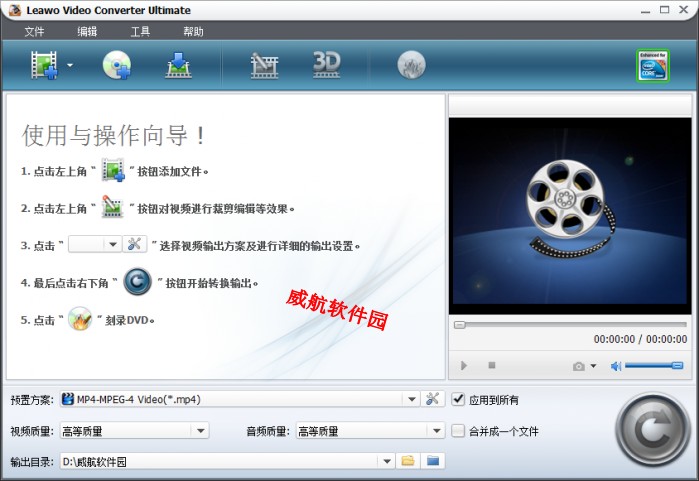Click the Leawo app icon in title bar
This screenshot has height=481, width=699.
pyautogui.click(x=15, y=10)
